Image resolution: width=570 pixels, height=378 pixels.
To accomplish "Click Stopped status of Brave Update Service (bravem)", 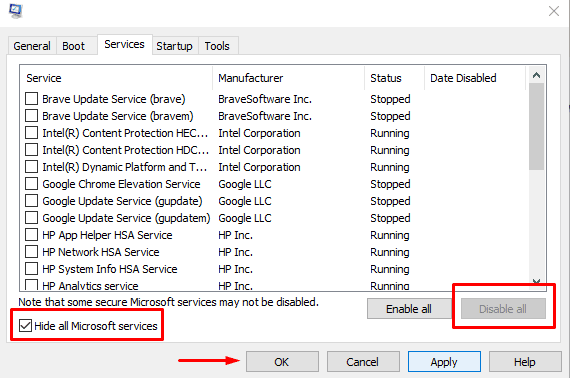I will point(390,116).
